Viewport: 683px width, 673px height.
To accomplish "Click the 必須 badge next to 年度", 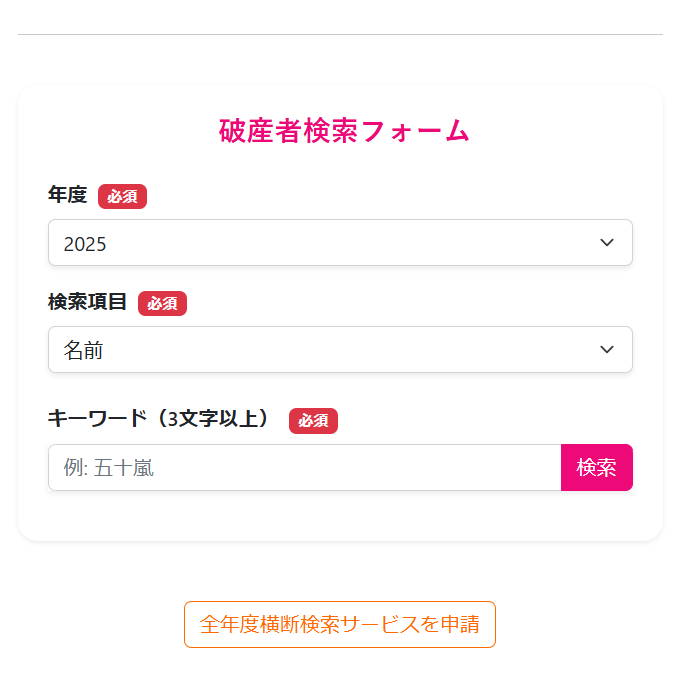I will tap(122, 197).
